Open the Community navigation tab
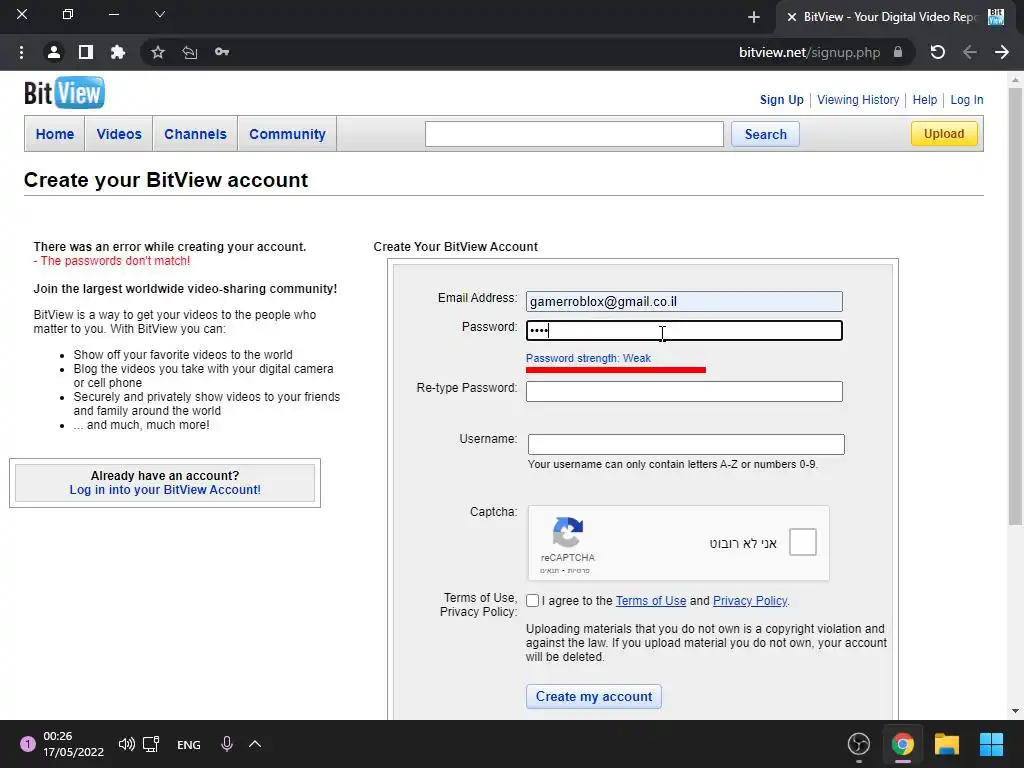The width and height of the screenshot is (1024, 768). [x=287, y=134]
